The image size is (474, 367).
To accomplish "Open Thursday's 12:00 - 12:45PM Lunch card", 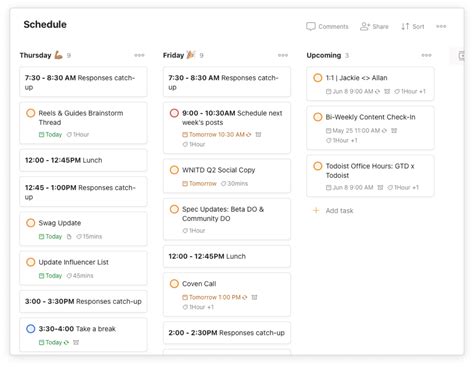I will pos(83,160).
